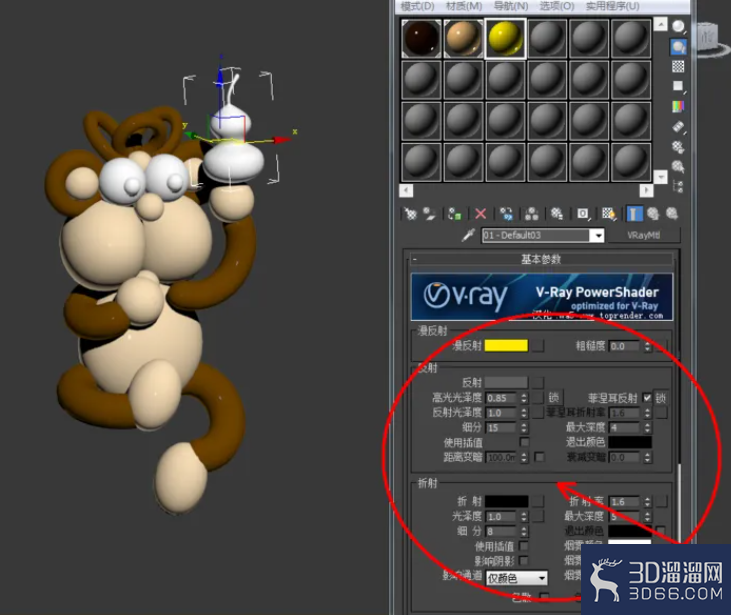Click the 粗糙度 spinner arrows
731x615 pixels.
(x=647, y=346)
